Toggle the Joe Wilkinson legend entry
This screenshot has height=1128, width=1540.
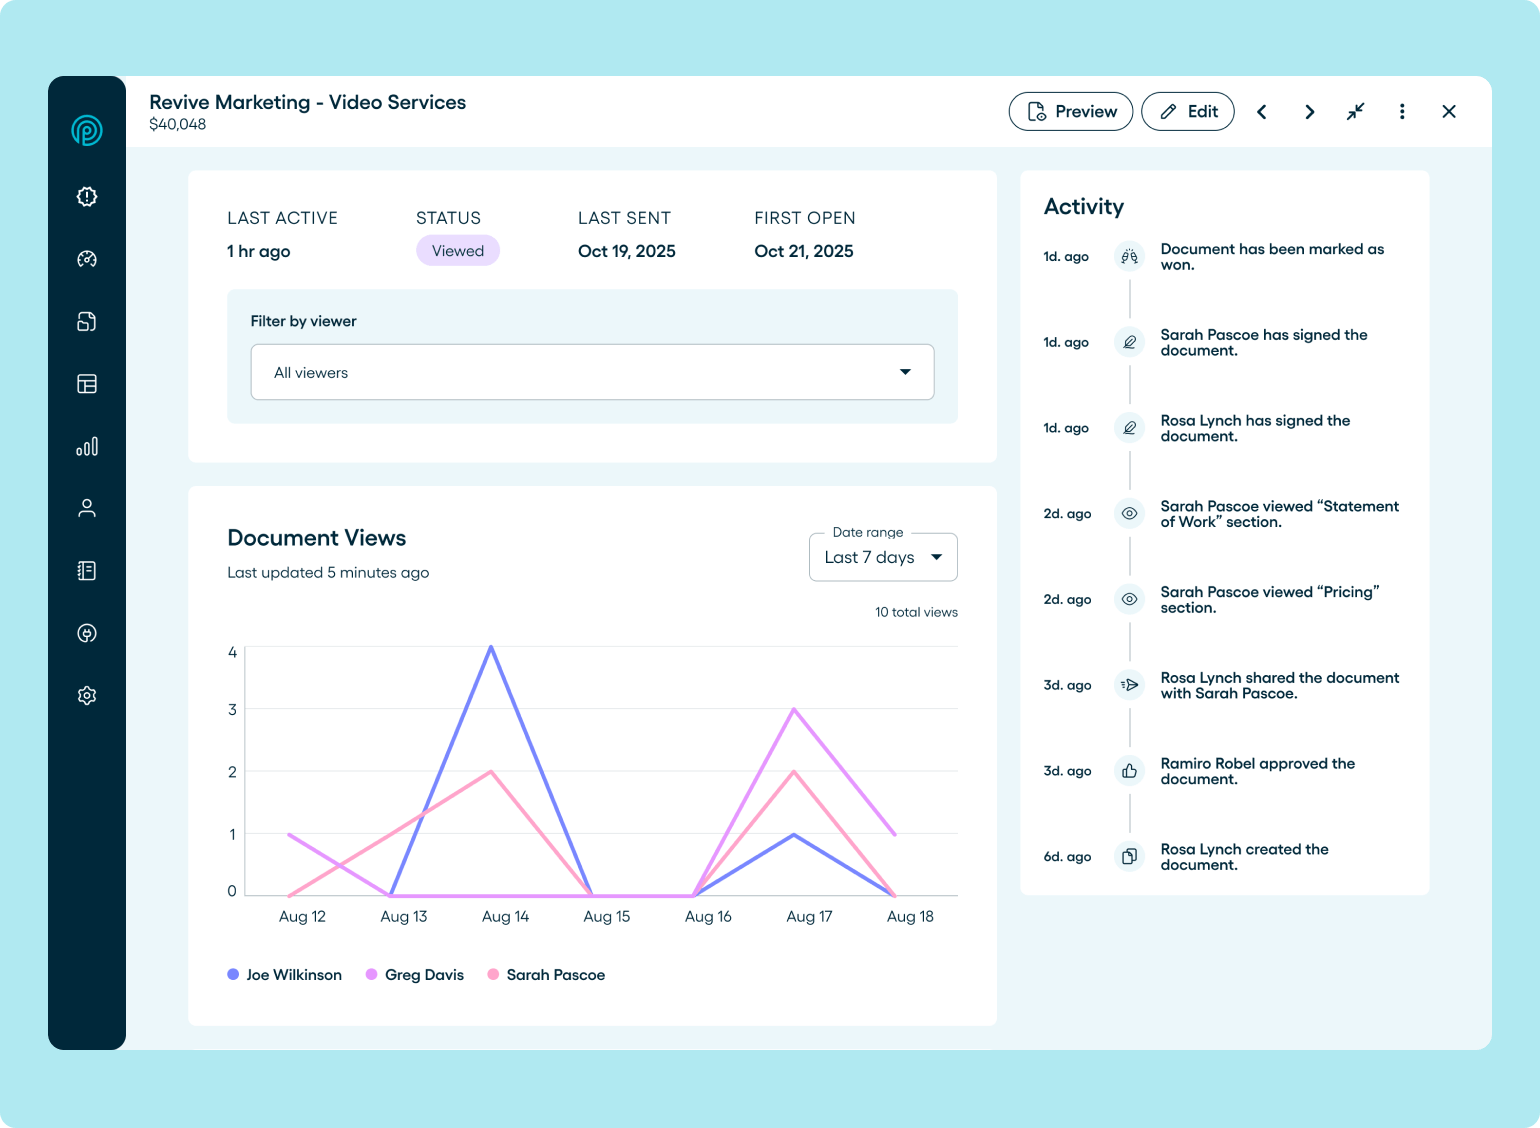[x=285, y=974]
